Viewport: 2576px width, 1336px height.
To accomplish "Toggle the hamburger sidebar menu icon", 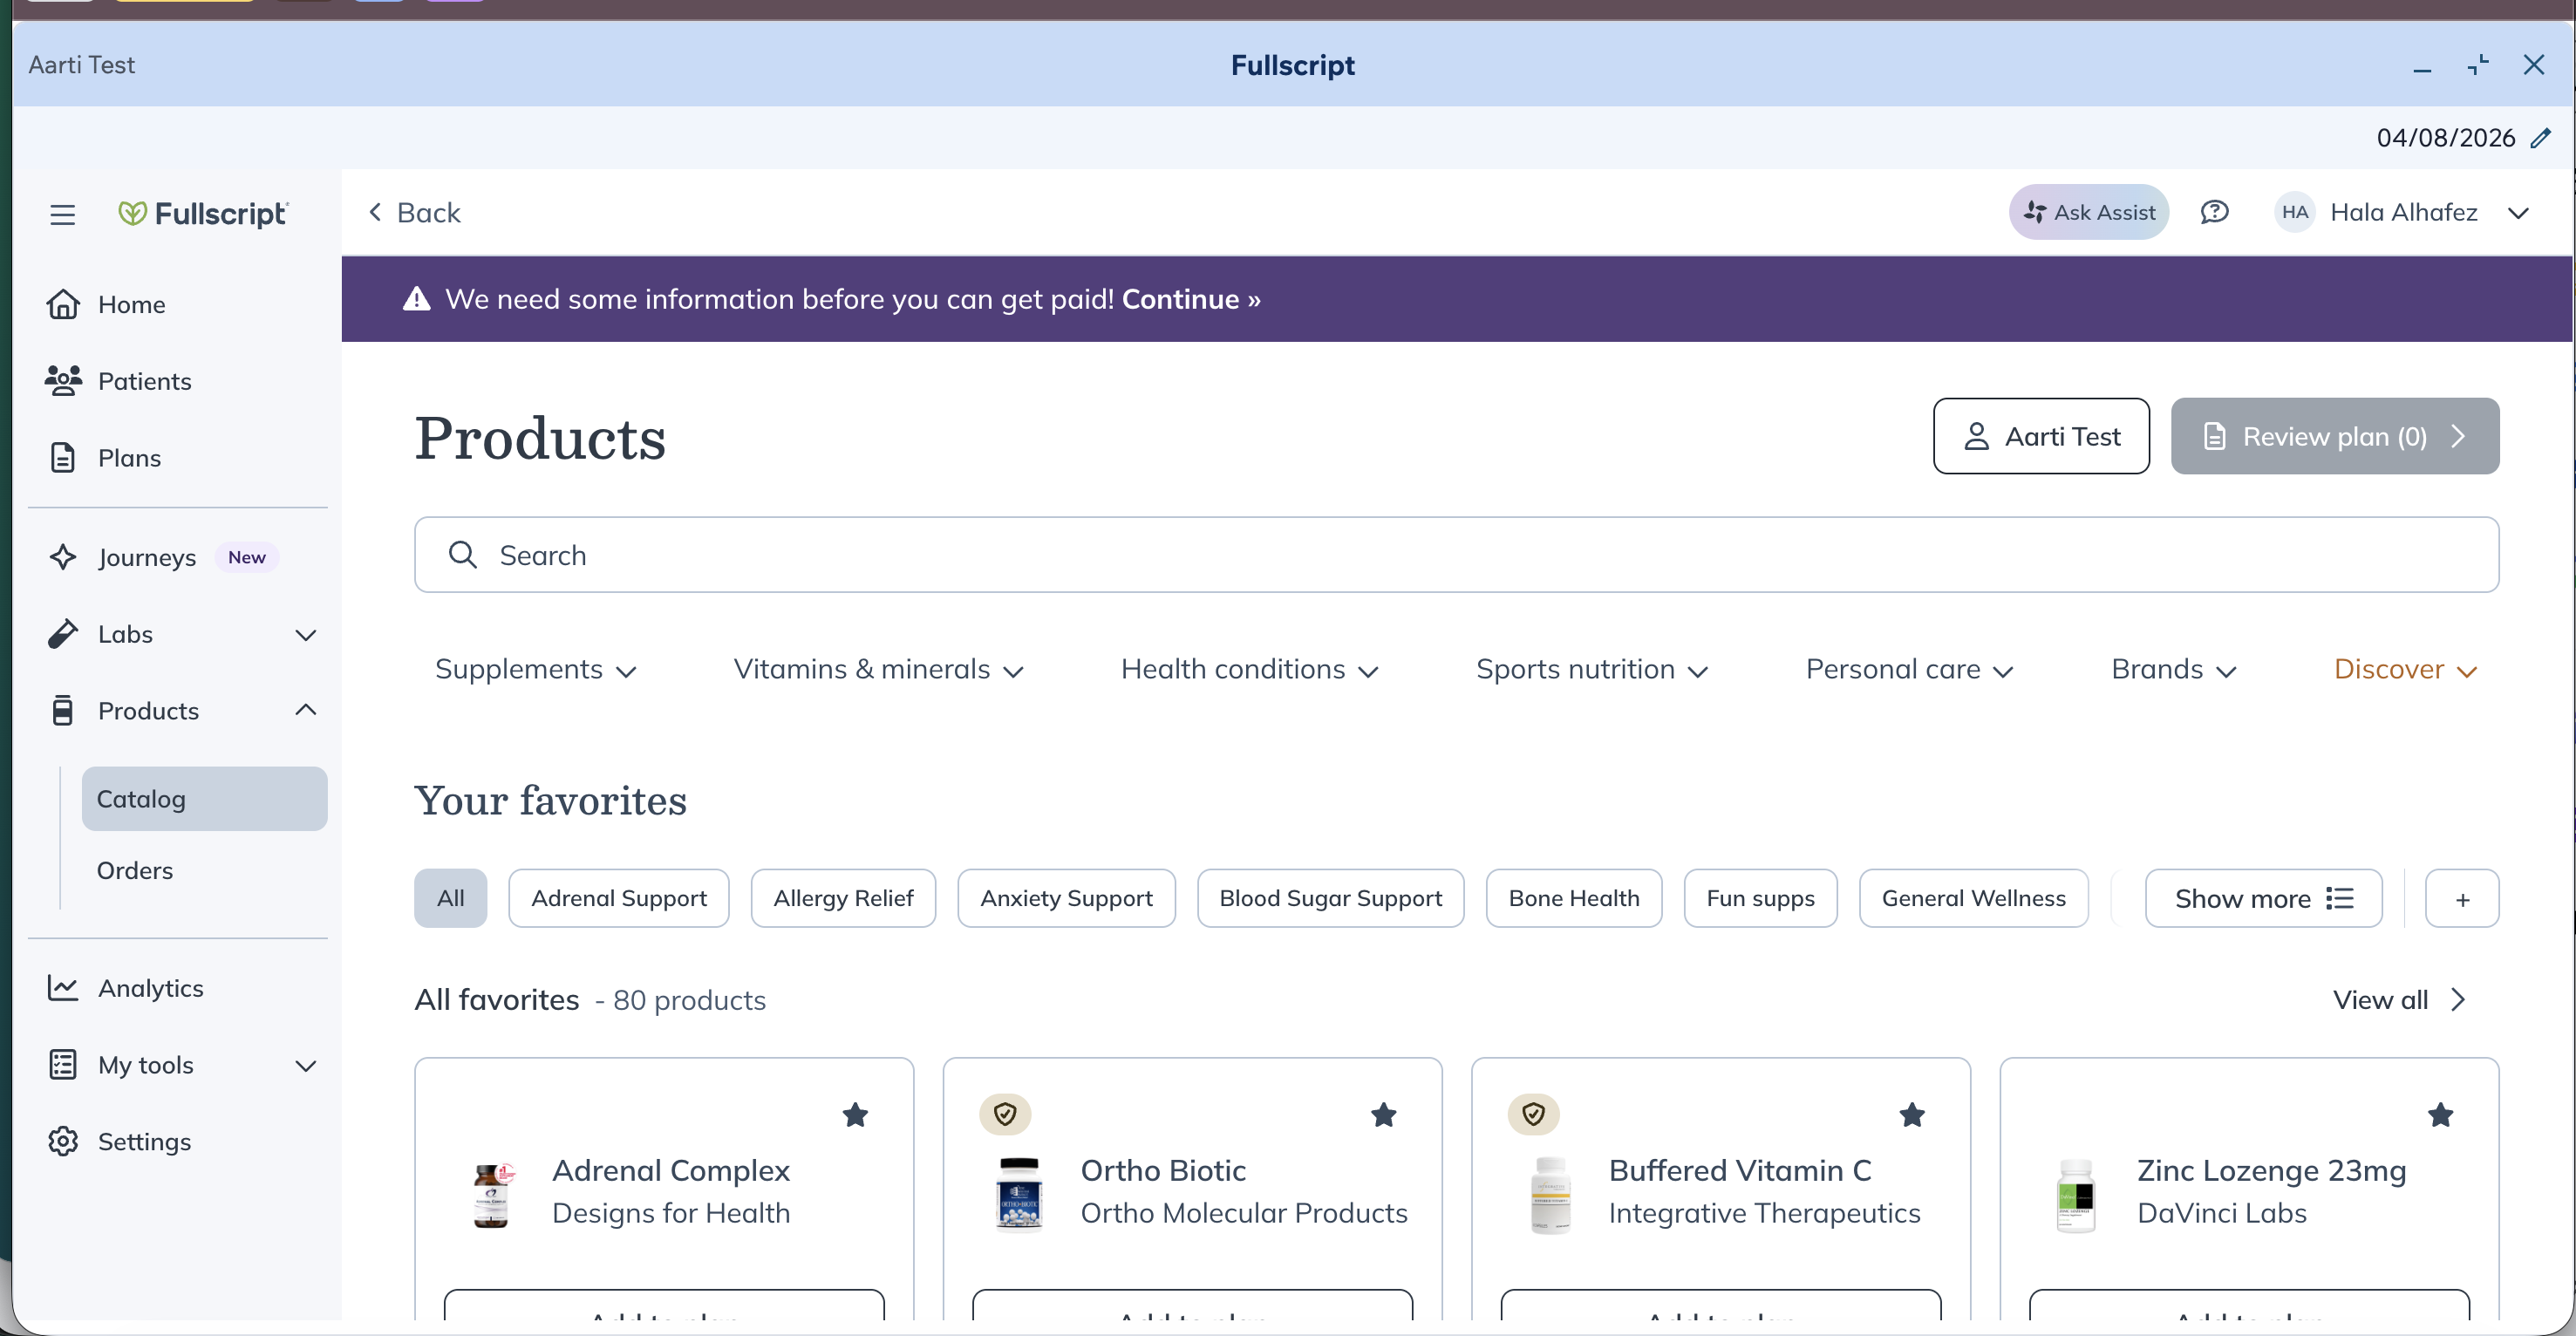I will point(62,214).
